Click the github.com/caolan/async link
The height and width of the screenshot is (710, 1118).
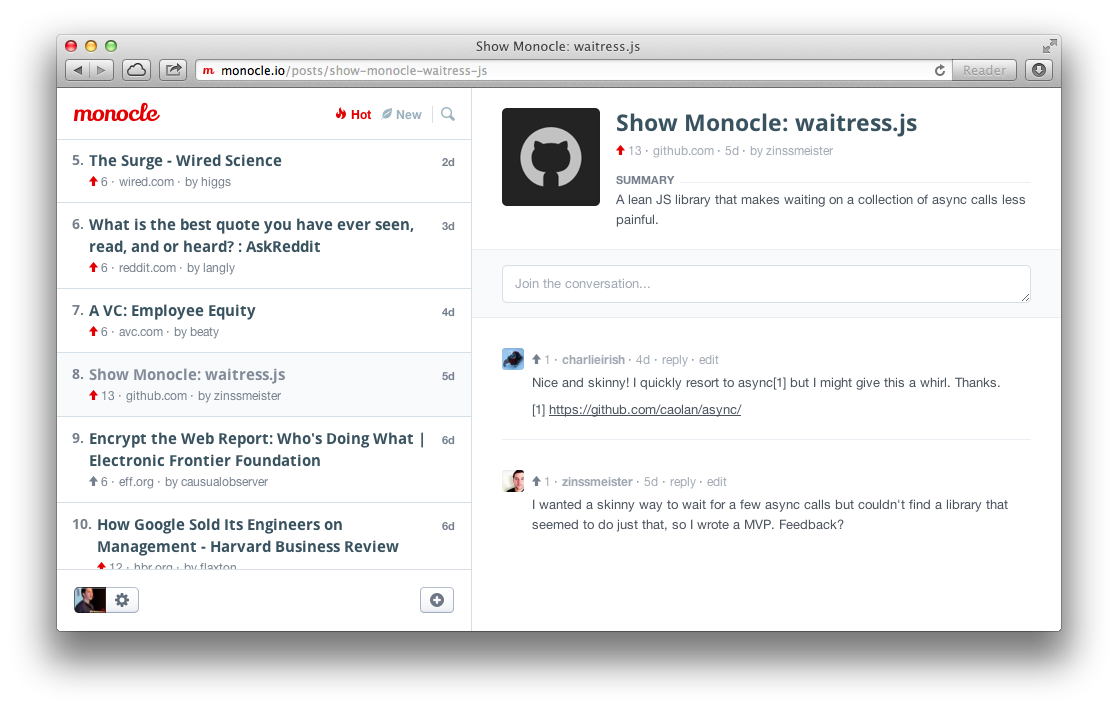[645, 410]
